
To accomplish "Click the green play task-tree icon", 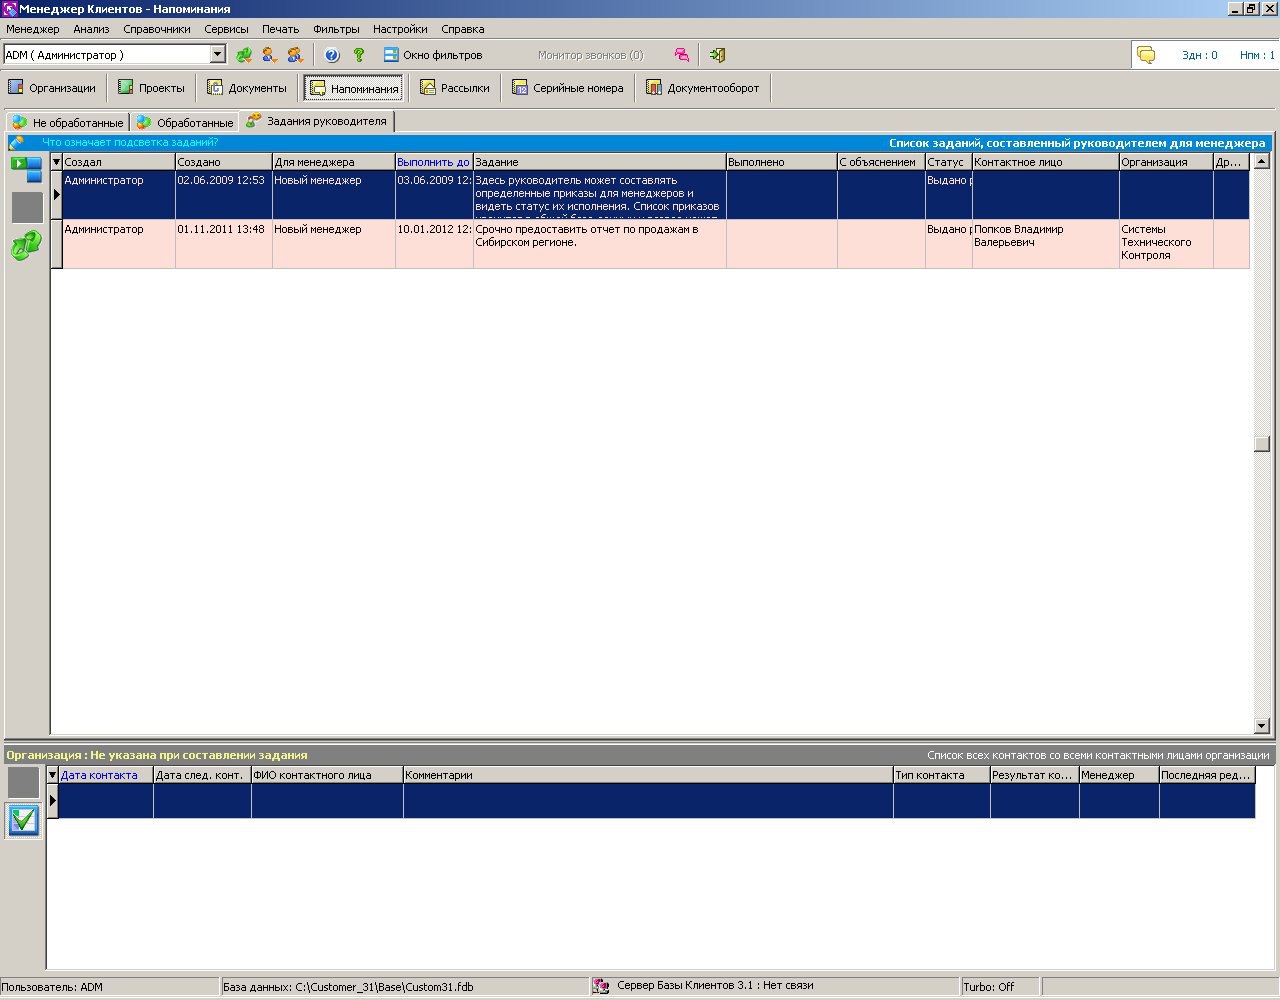I will click(26, 168).
